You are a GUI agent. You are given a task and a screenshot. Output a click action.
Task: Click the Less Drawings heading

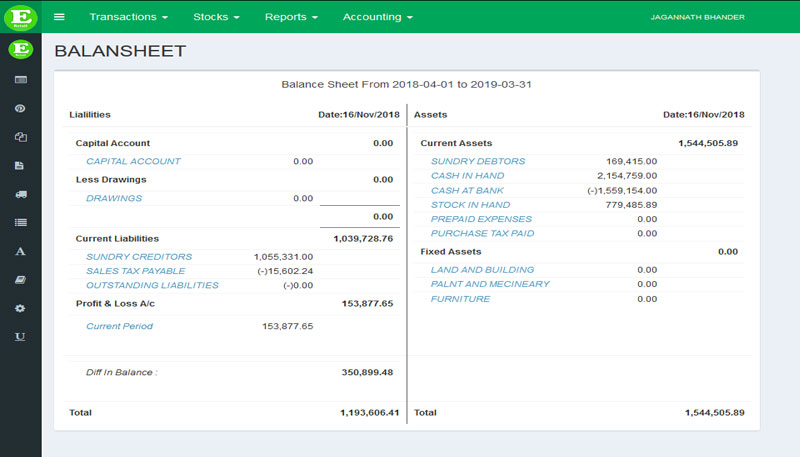tap(111, 180)
